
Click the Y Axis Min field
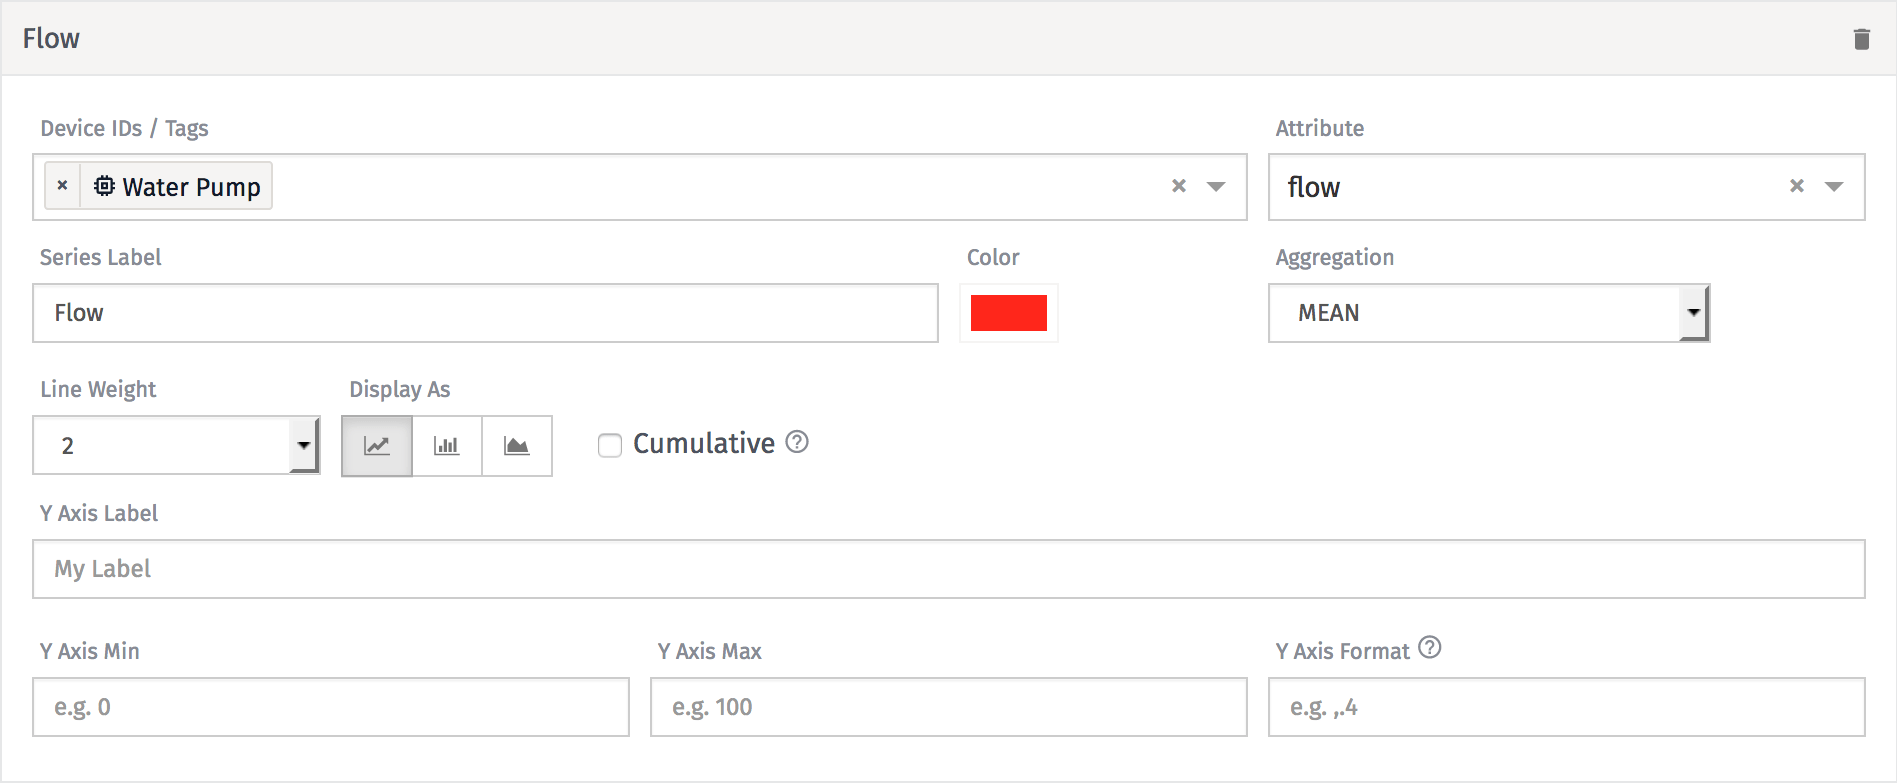tap(331, 707)
